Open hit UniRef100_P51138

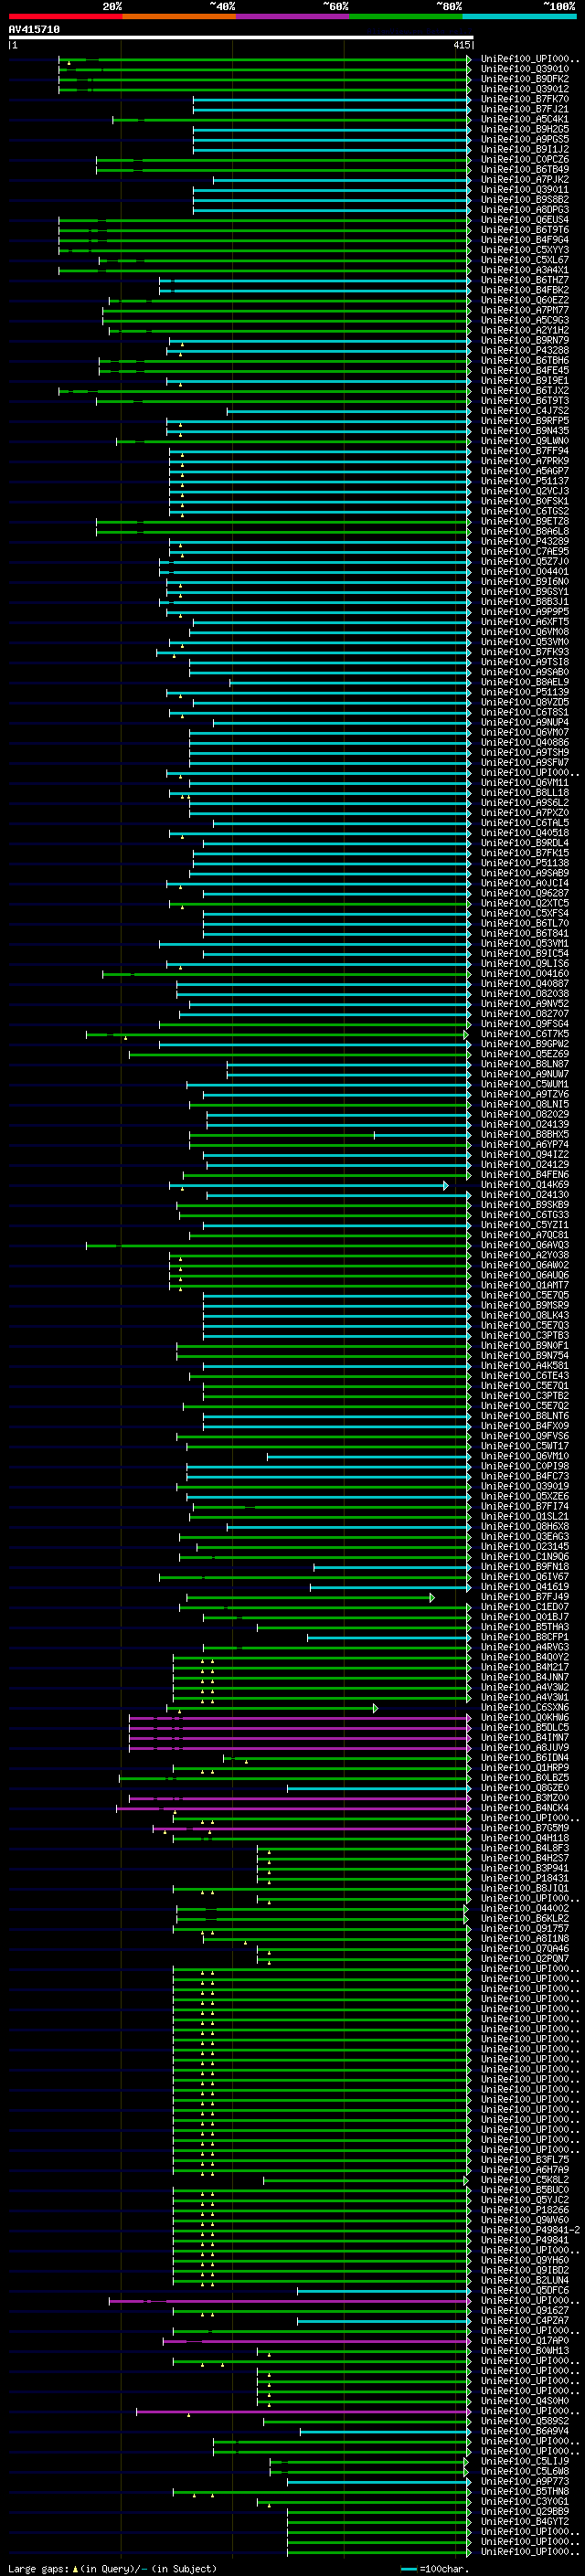(525, 863)
